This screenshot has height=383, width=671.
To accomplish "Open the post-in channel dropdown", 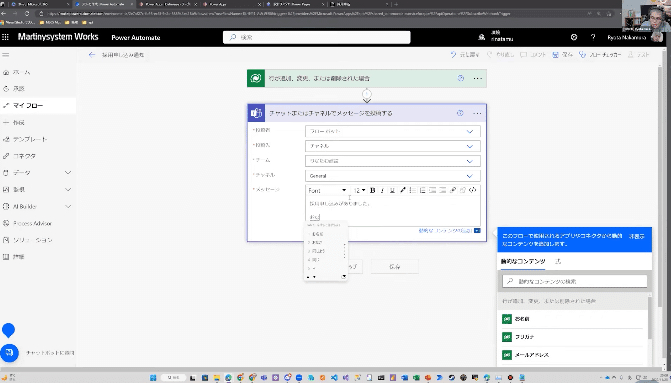I will 393,146.
